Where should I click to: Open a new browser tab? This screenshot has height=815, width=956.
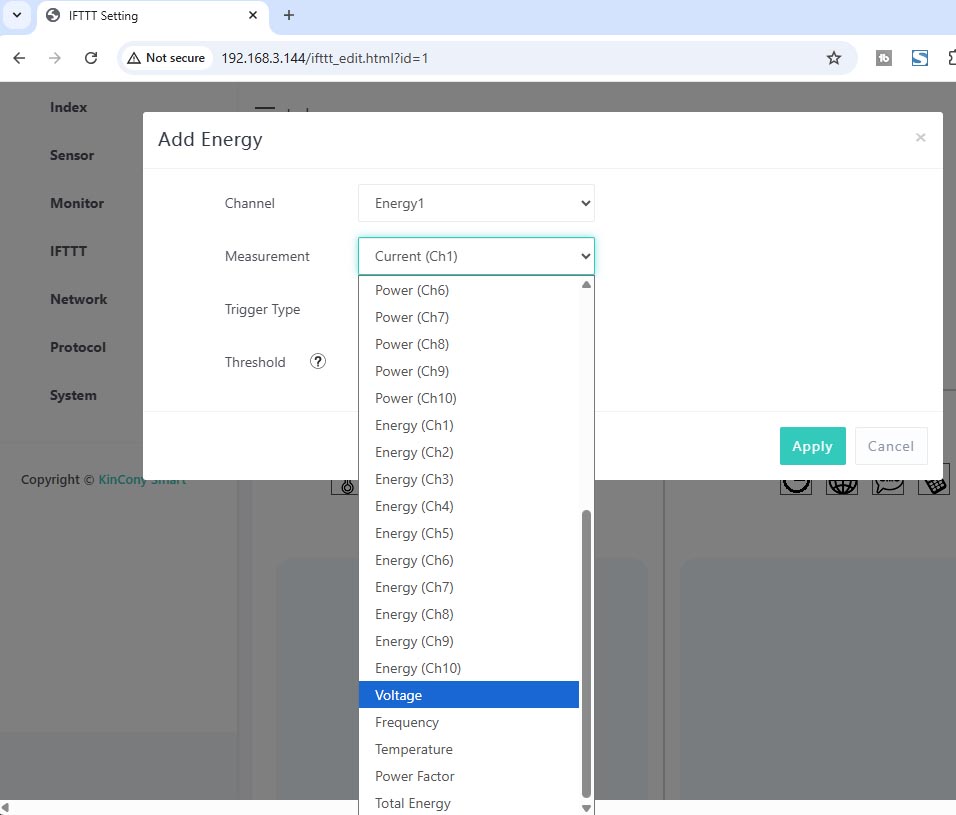(x=289, y=15)
